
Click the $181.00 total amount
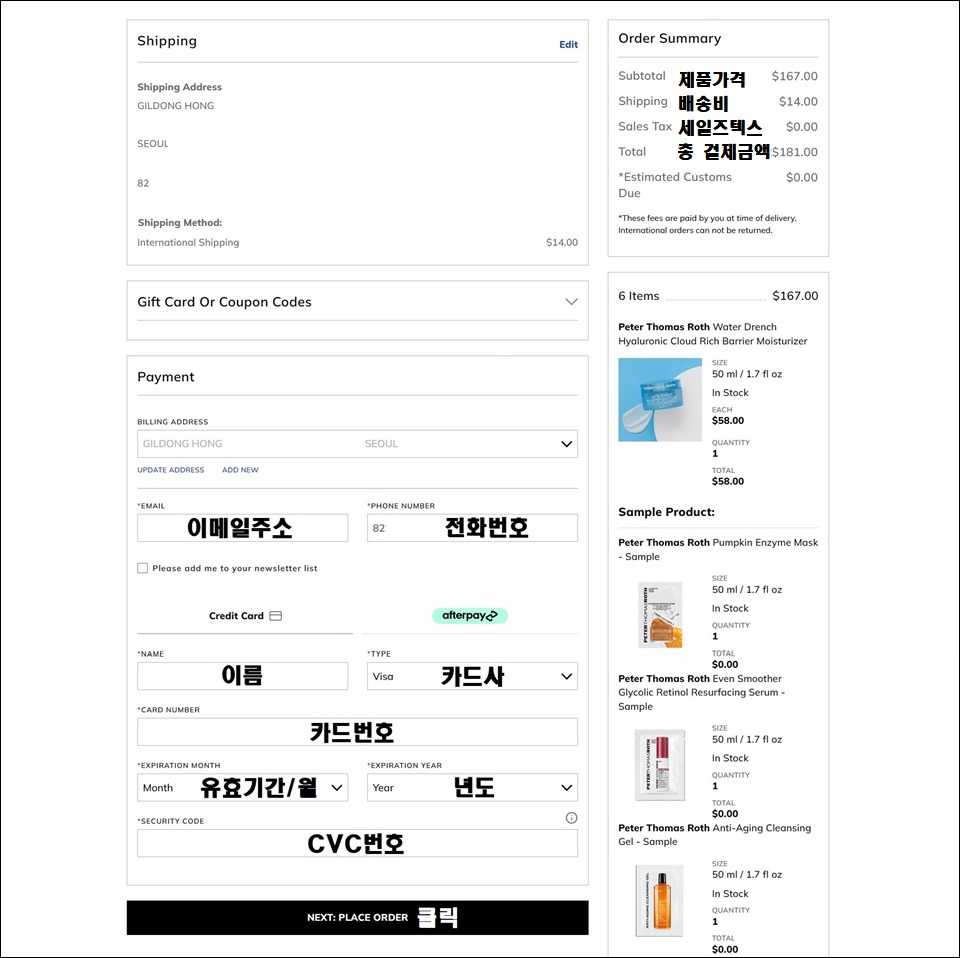pos(795,152)
